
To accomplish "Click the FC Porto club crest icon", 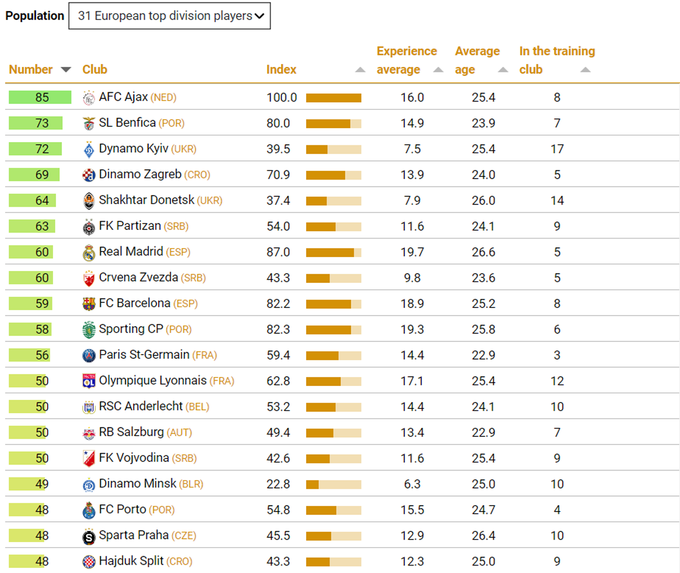I will [89, 510].
